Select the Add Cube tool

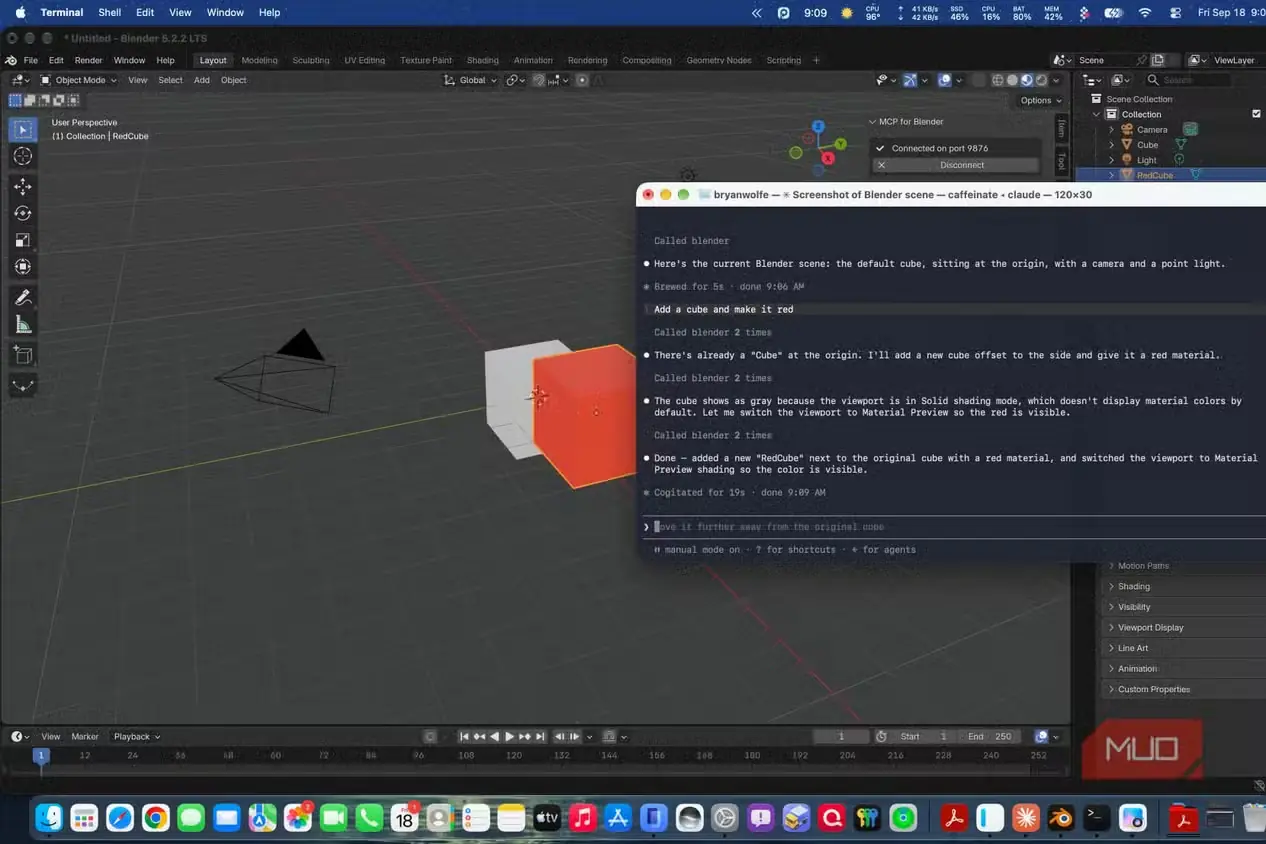coord(22,354)
